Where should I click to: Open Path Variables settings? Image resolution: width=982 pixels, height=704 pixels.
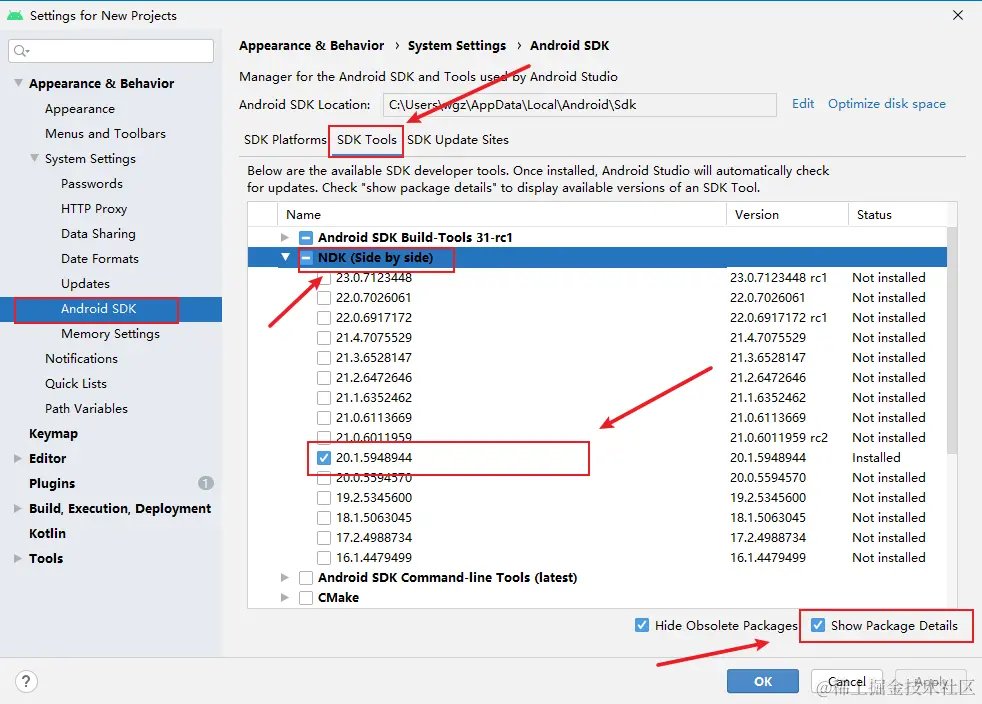pyautogui.click(x=86, y=408)
